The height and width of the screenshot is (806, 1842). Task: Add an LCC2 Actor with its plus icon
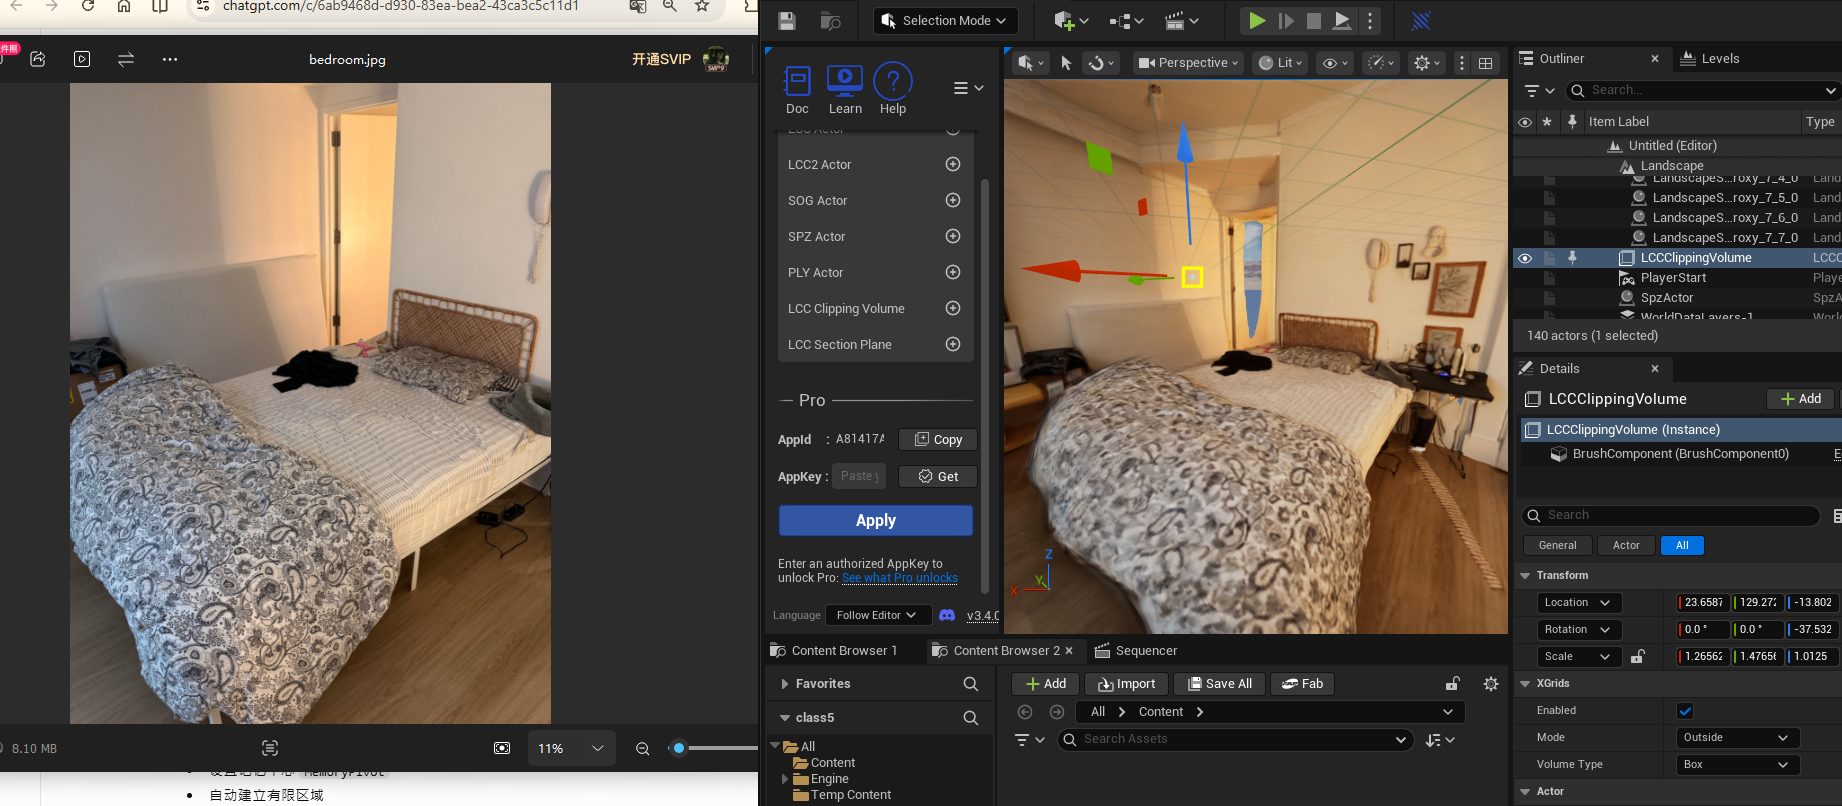tap(953, 164)
